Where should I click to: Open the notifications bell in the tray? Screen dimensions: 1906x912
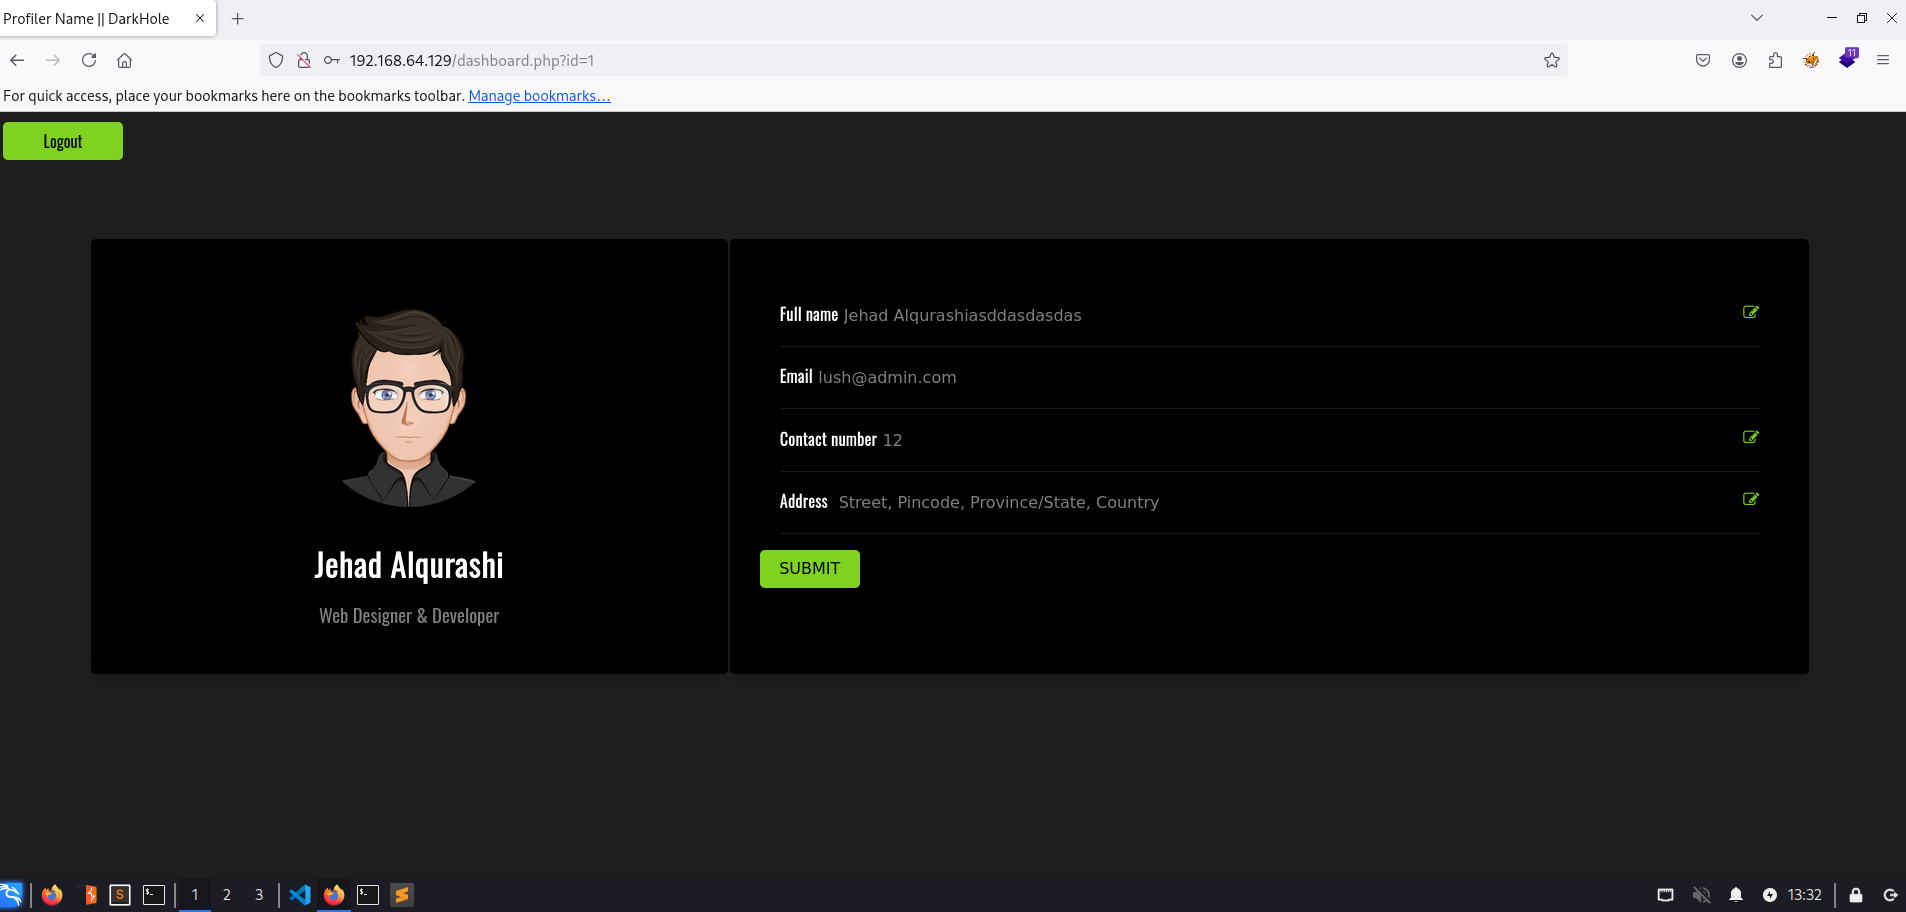tap(1736, 895)
